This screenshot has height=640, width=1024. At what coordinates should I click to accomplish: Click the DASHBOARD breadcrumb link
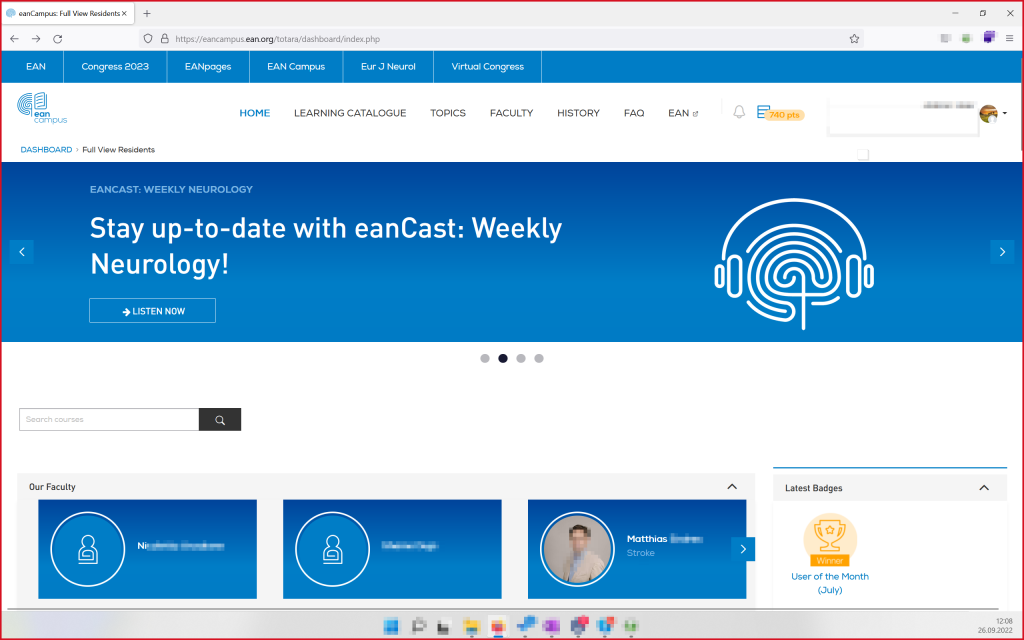tap(46, 150)
